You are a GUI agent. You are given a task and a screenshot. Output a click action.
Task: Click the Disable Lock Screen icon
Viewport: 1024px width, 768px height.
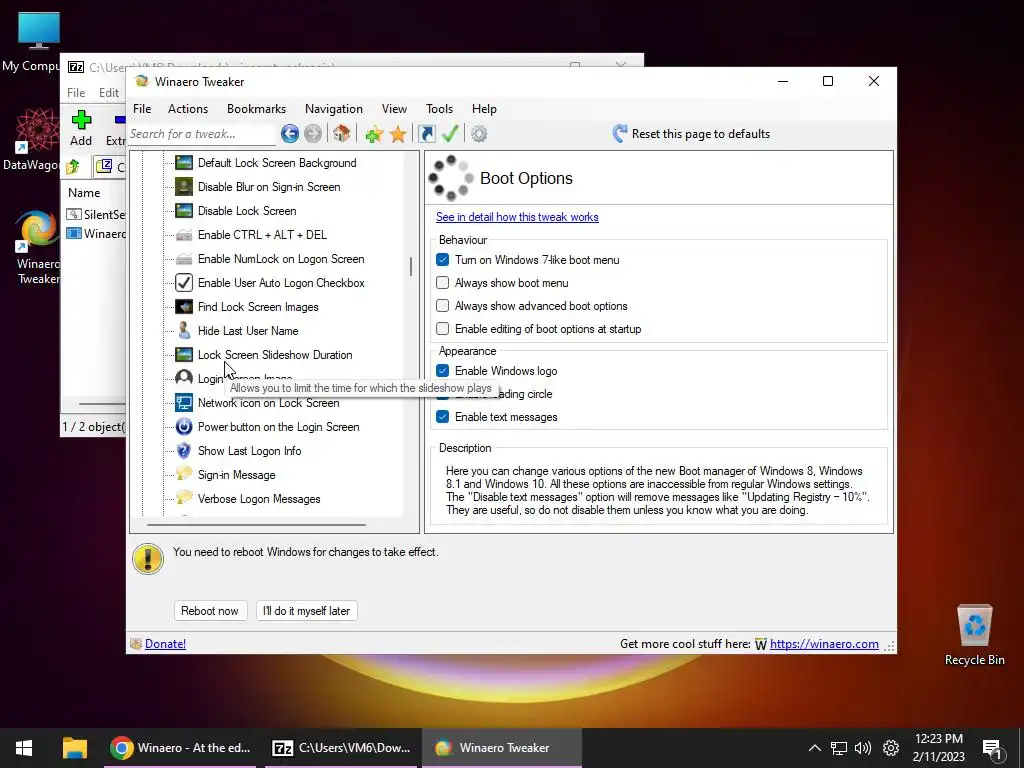click(184, 211)
